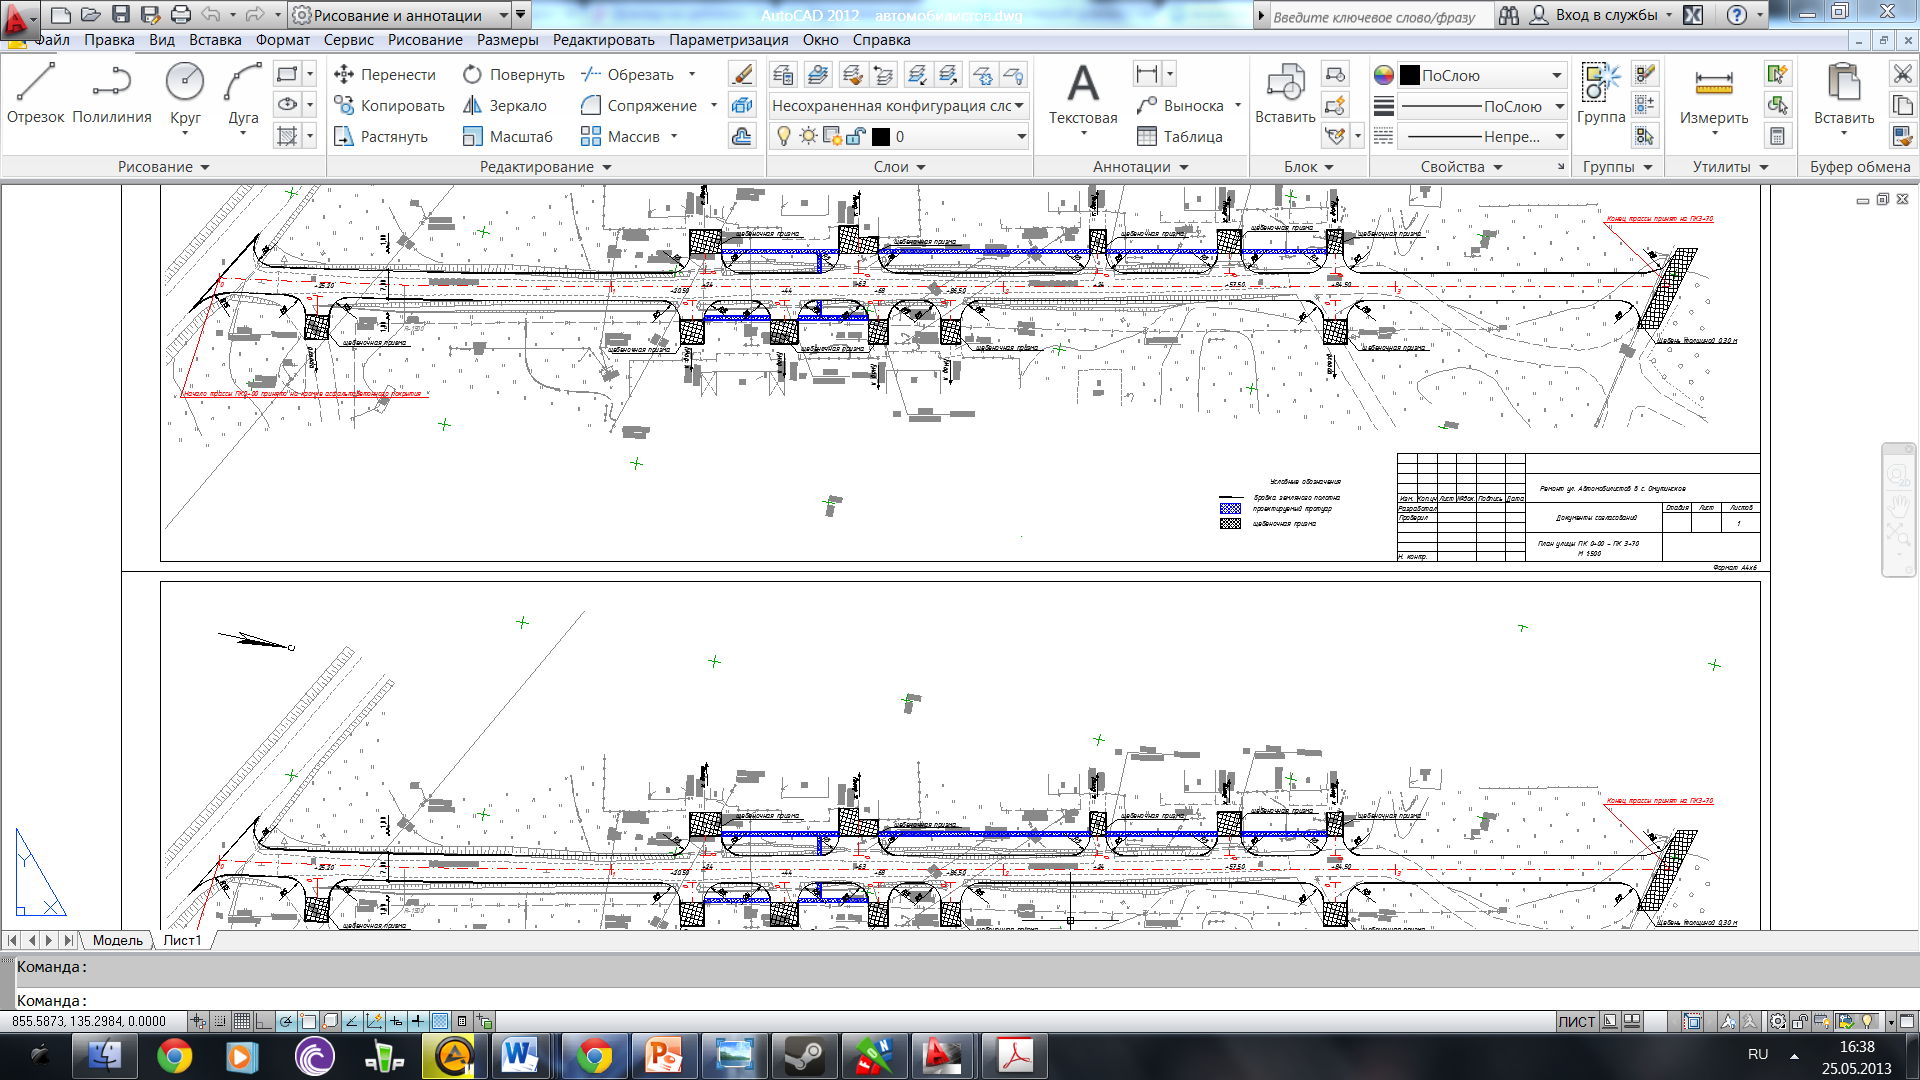Open the Формат menu
The height and width of the screenshot is (1080, 1920).
[282, 40]
